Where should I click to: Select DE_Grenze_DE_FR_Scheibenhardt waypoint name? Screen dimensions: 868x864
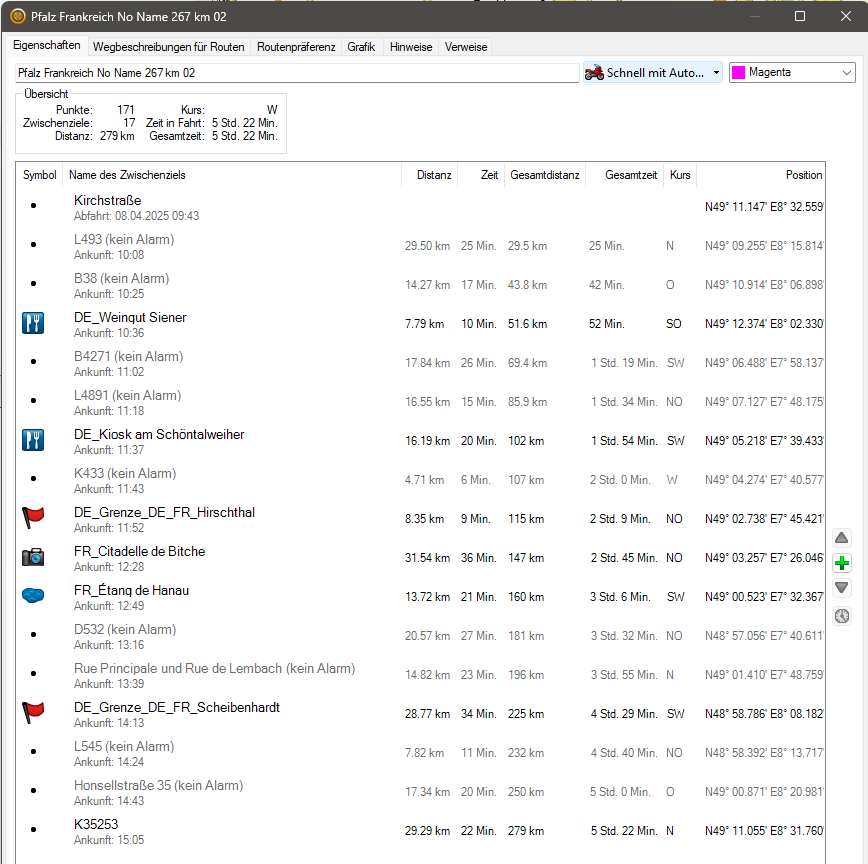pos(177,707)
